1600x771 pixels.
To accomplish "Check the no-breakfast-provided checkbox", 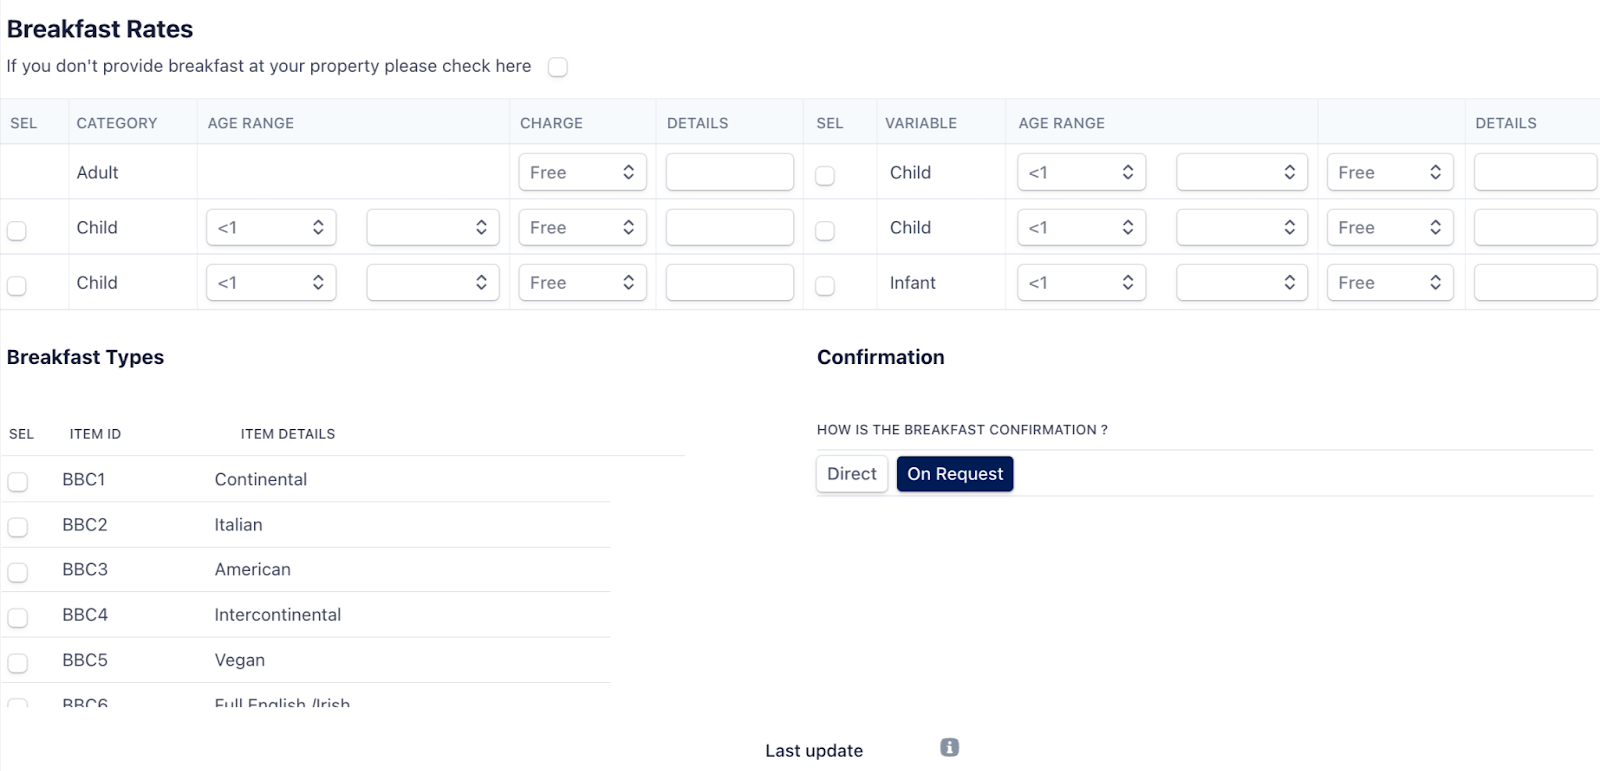I will click(558, 67).
